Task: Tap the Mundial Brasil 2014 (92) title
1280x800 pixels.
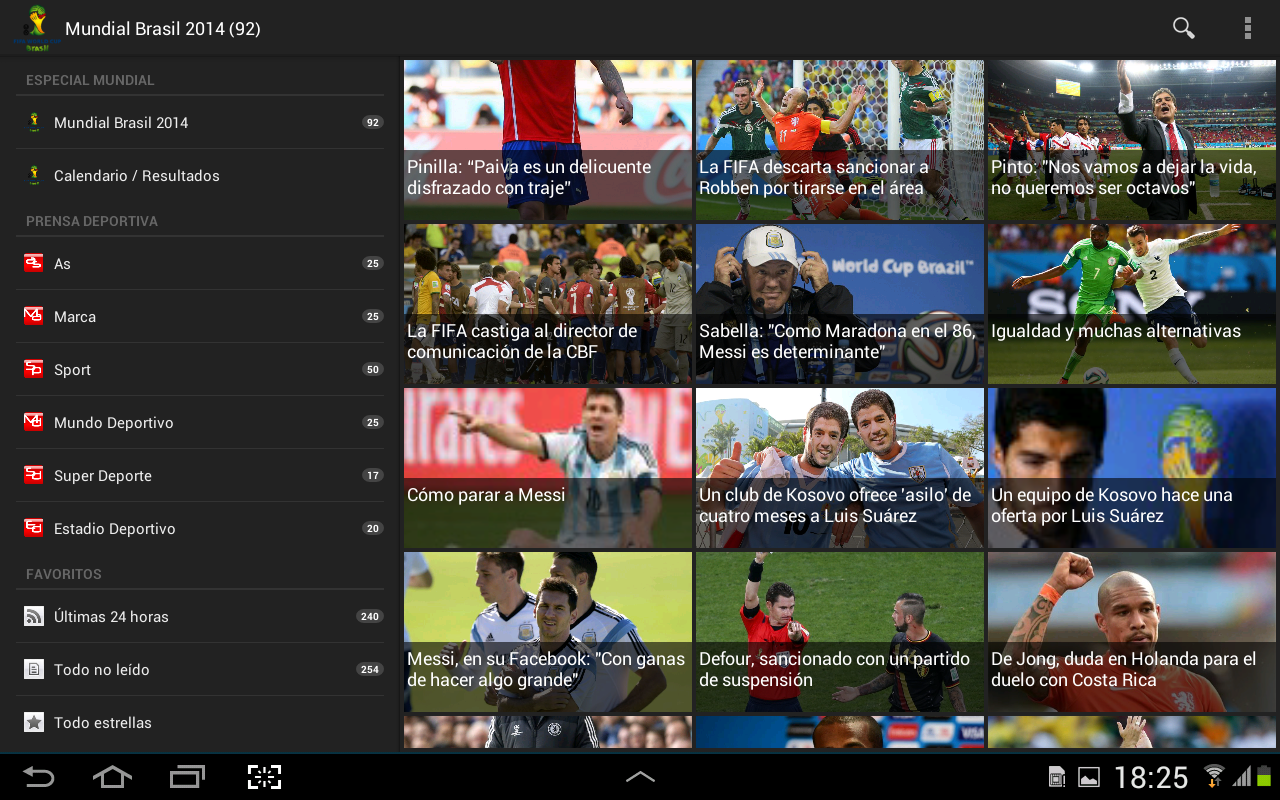Action: [x=163, y=29]
